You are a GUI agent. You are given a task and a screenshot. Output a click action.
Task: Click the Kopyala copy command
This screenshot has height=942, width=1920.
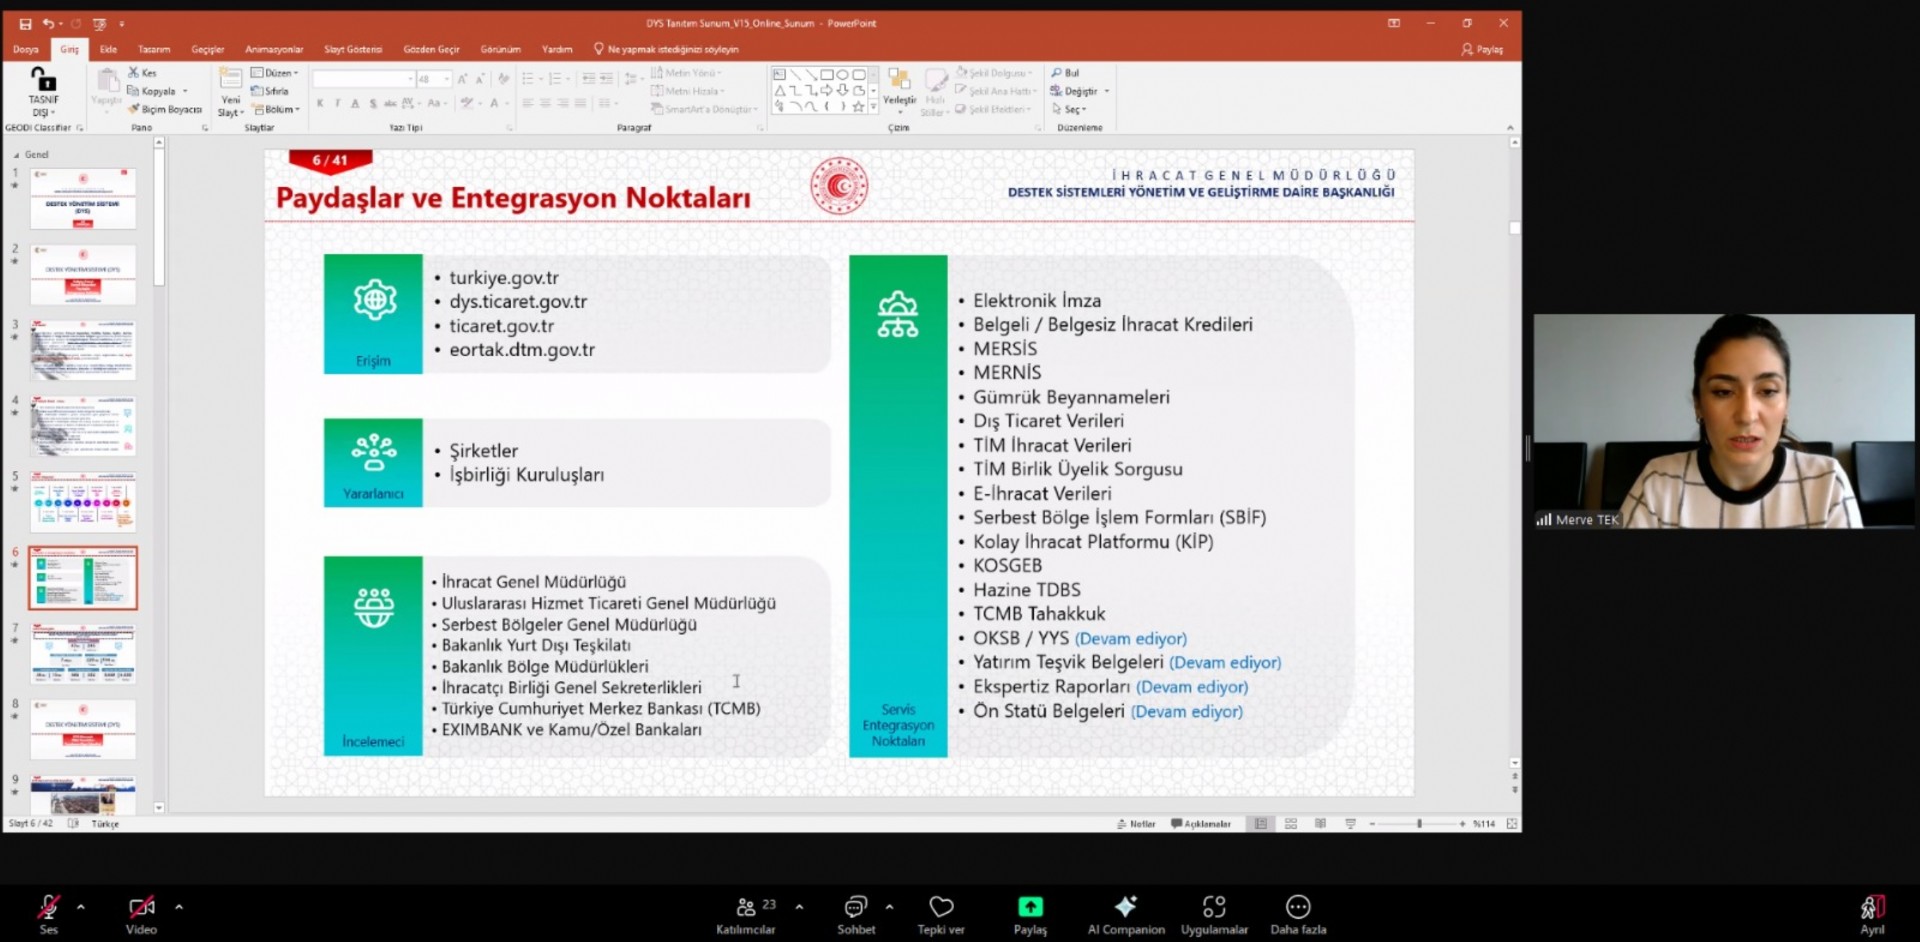(x=152, y=91)
